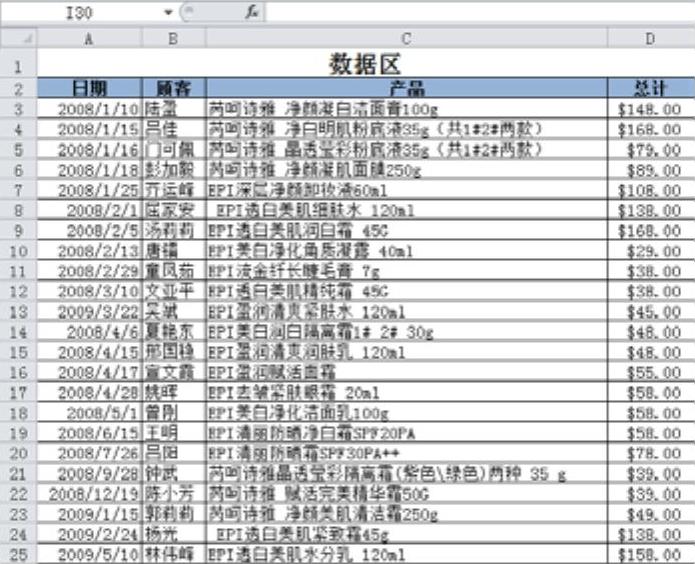Select customer cell 郭莉莉
The height and width of the screenshot is (564, 695).
[174, 514]
